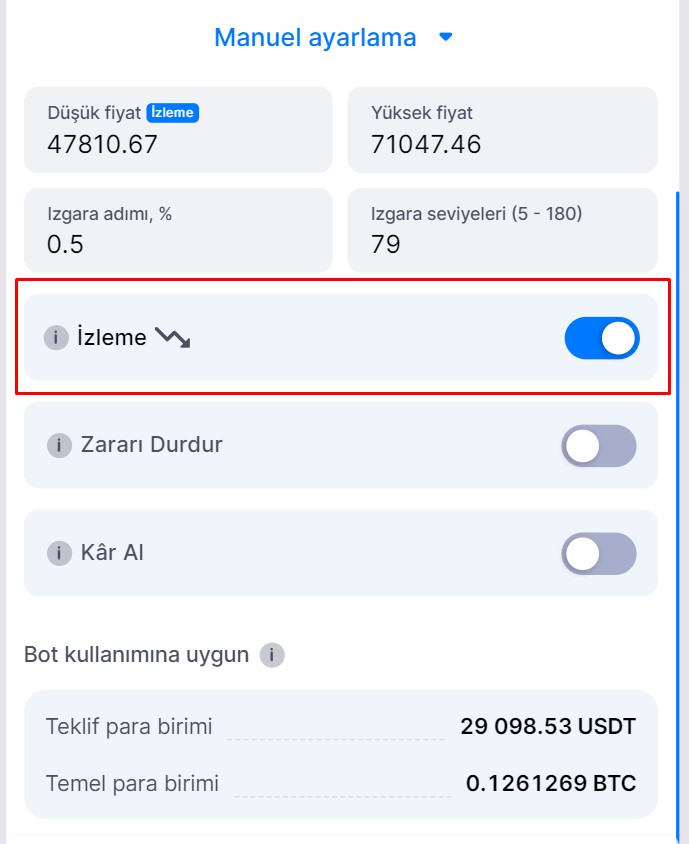The width and height of the screenshot is (689, 844).
Task: Click the İzleme downward trend arrow icon
Action: pyautogui.click(x=173, y=338)
